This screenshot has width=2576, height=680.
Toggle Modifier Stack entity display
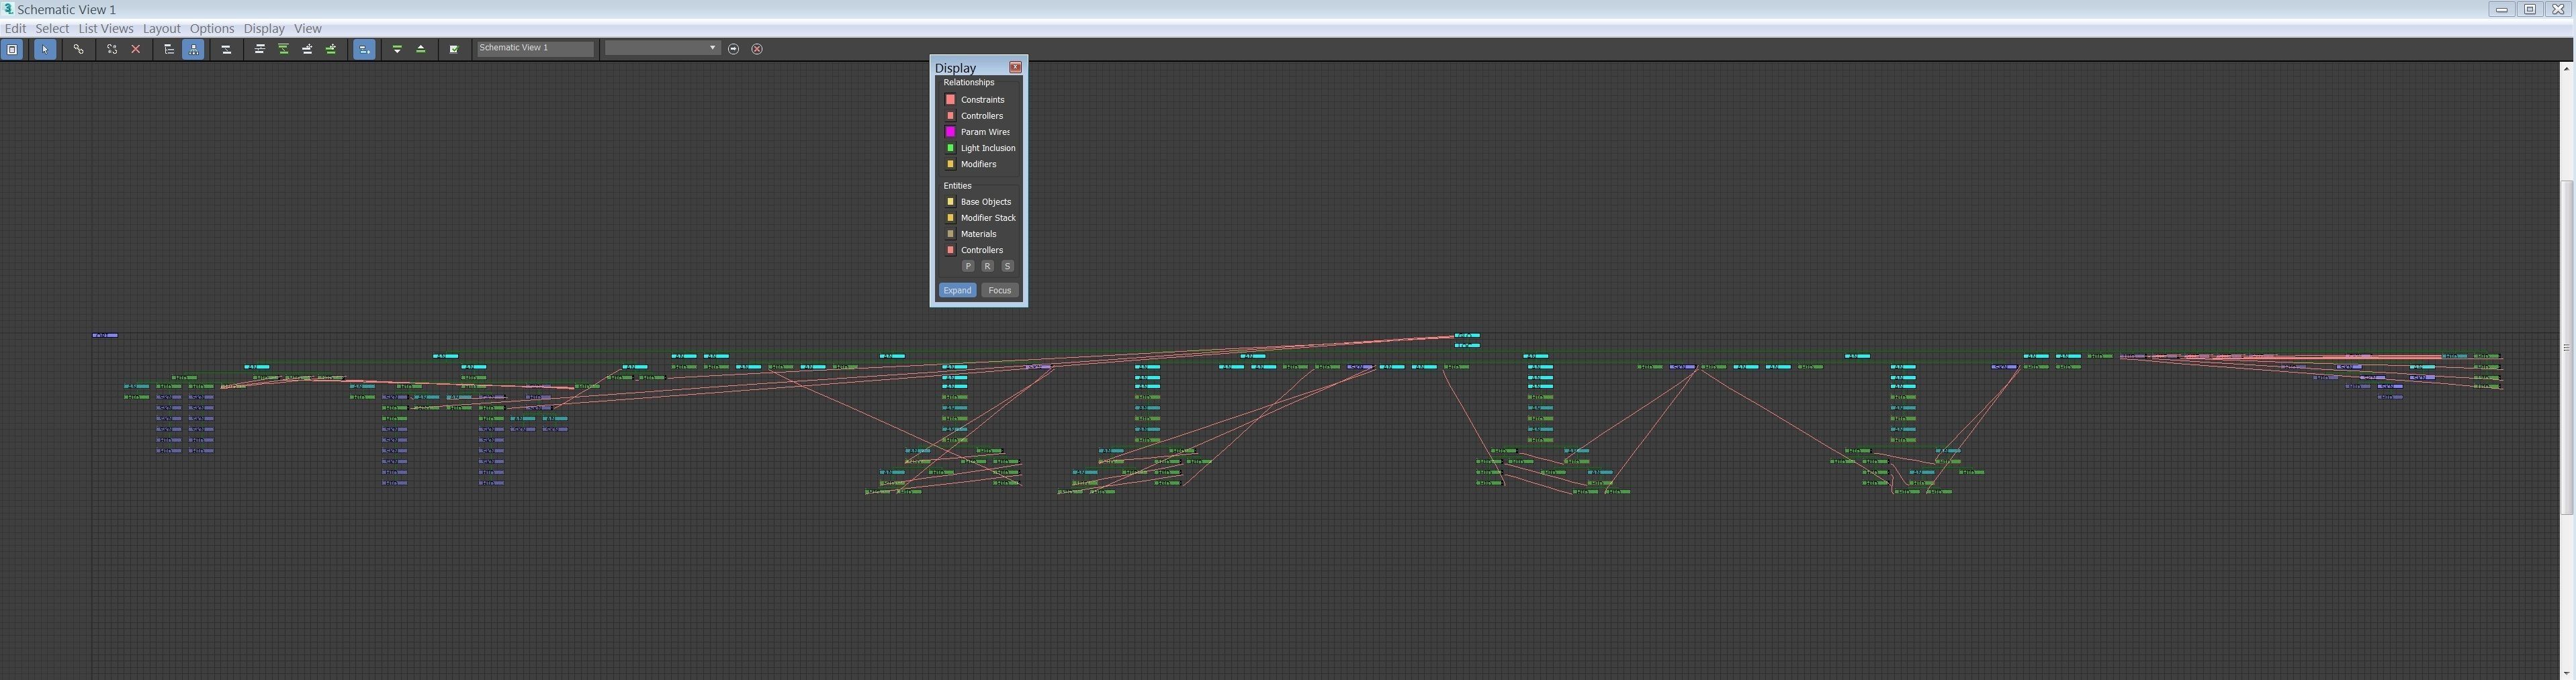tap(951, 218)
